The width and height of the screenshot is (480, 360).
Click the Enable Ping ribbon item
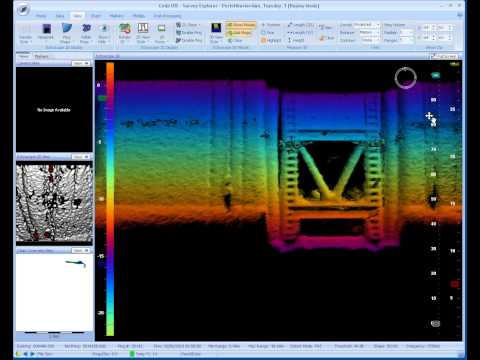click(189, 33)
